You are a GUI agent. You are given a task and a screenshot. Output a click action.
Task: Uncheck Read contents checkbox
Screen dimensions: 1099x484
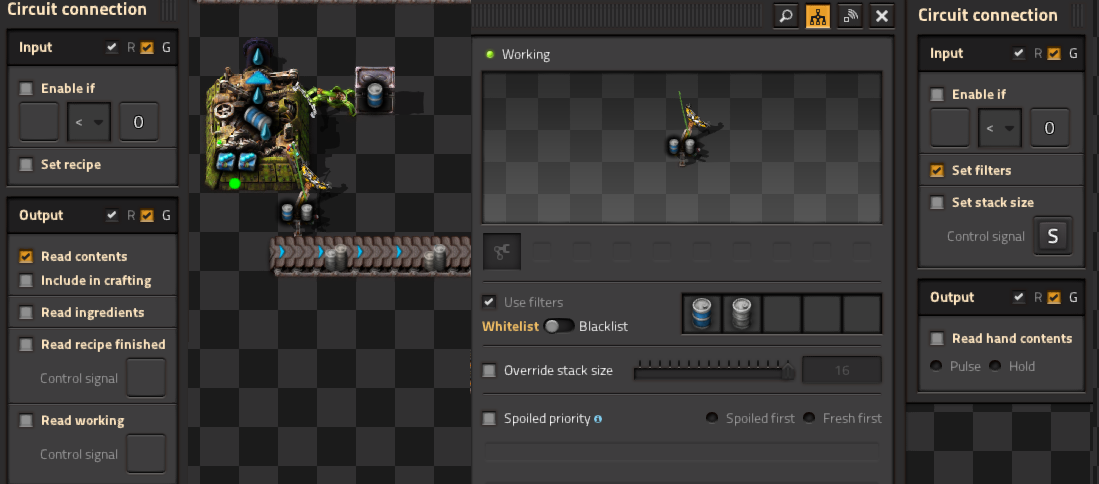26,256
